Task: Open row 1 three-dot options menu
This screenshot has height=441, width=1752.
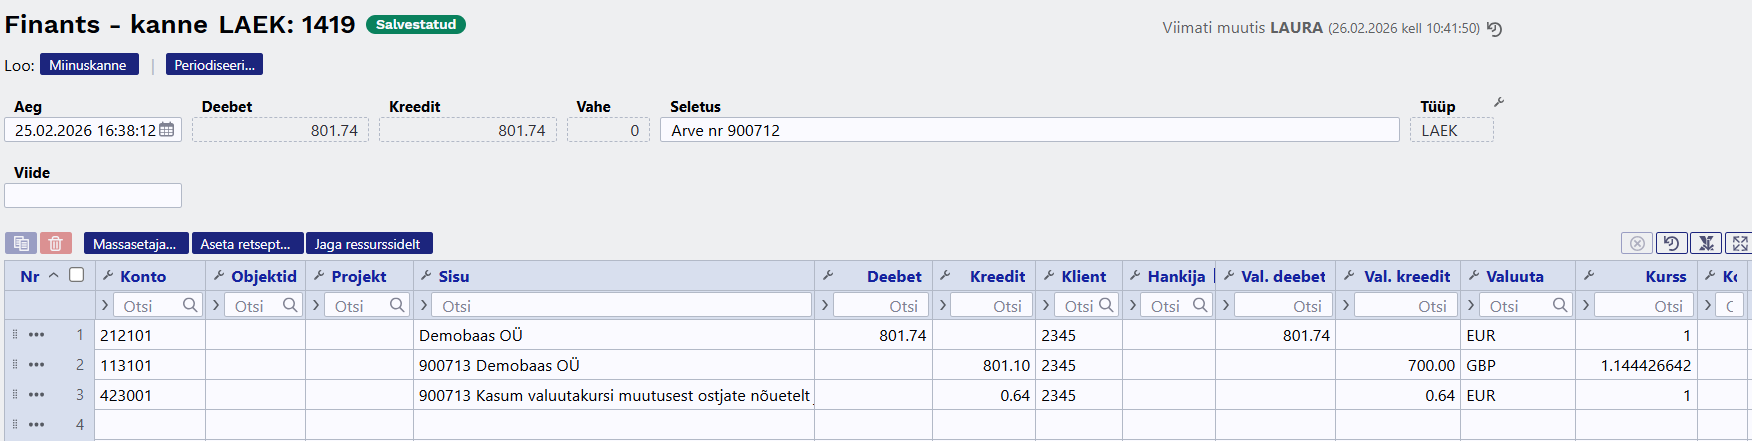Action: [37, 335]
